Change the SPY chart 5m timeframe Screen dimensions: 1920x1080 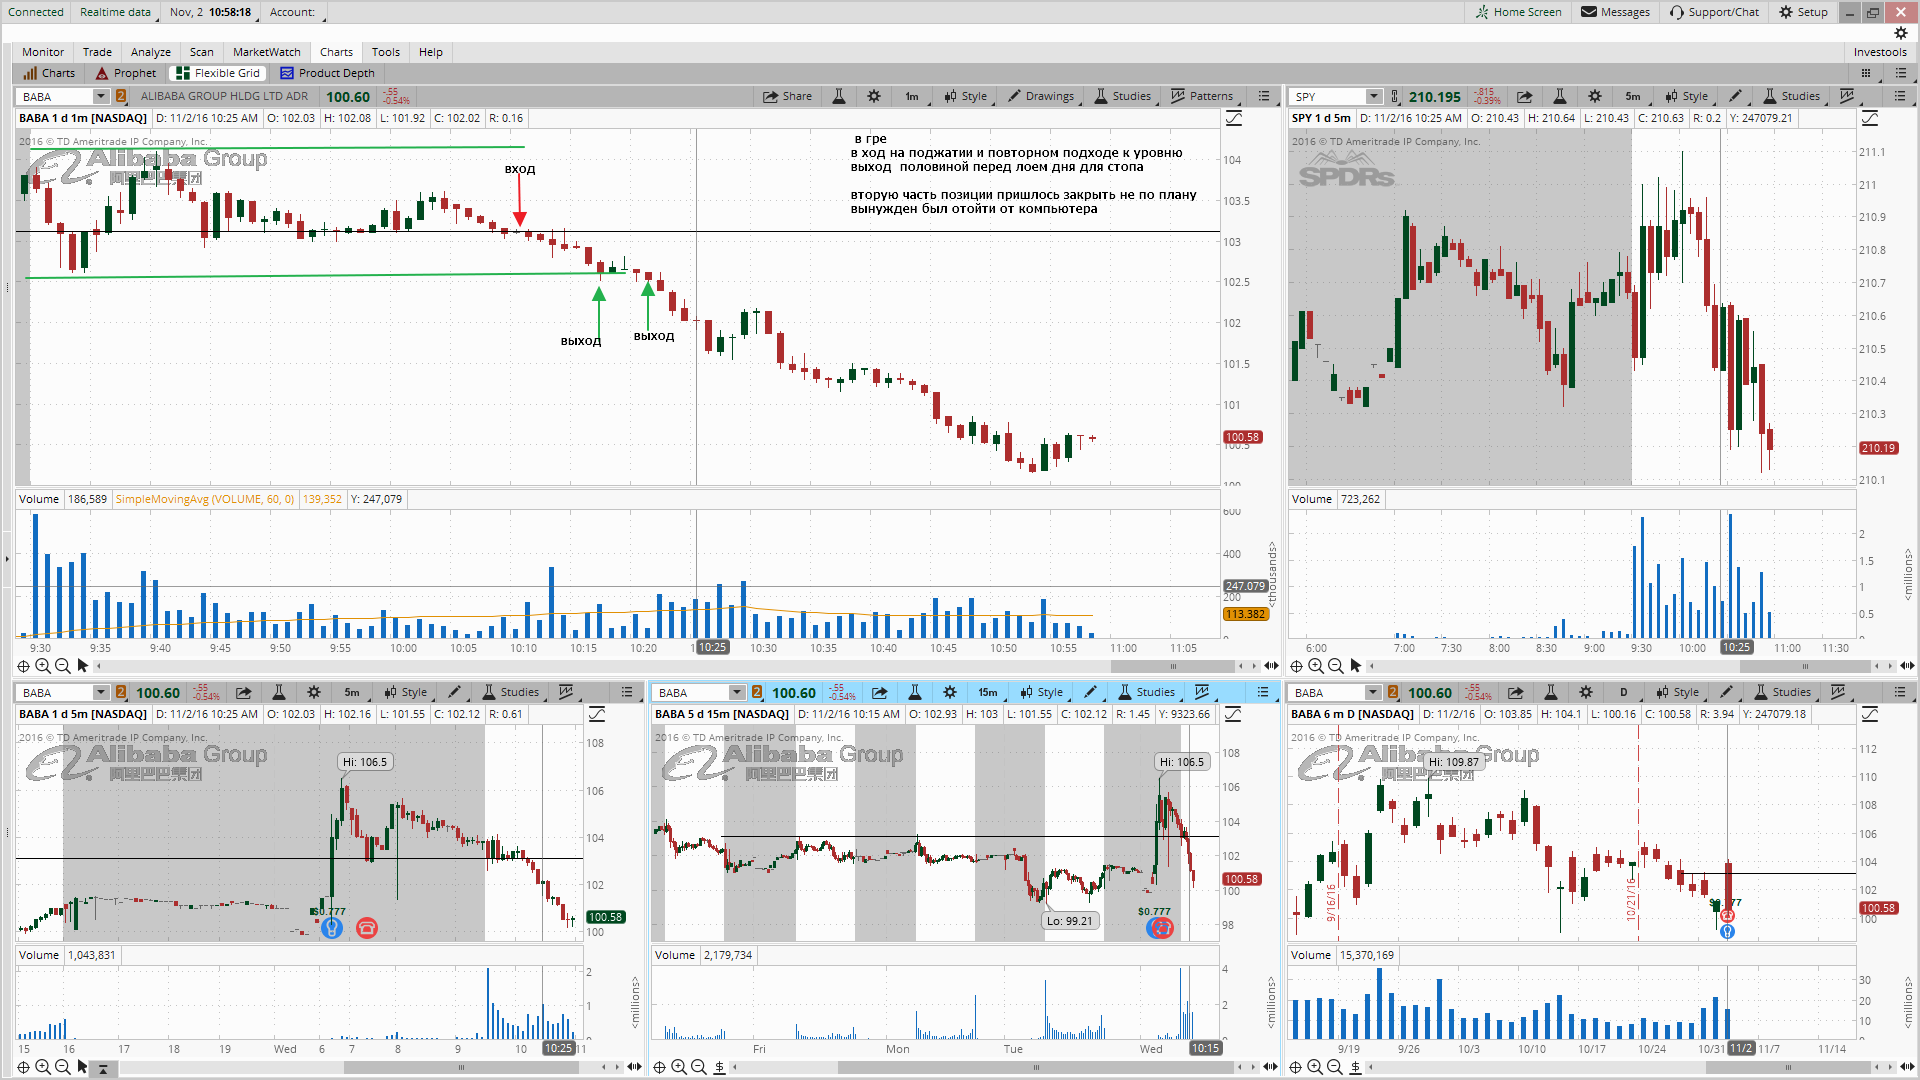click(x=1633, y=96)
